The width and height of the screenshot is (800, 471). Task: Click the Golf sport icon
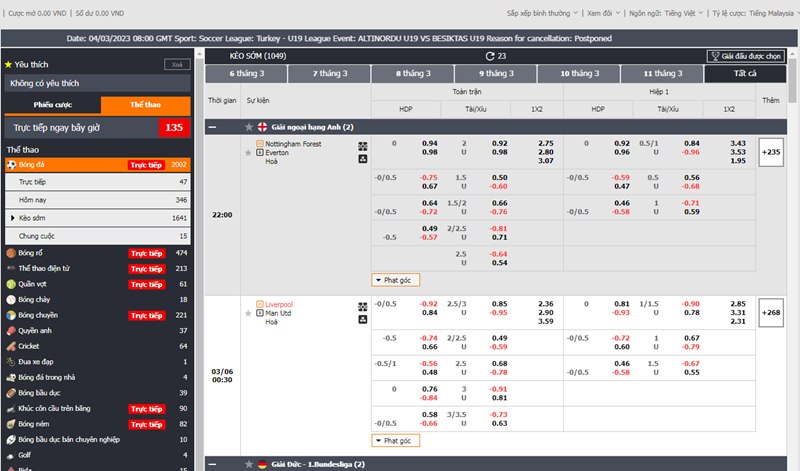[11, 455]
